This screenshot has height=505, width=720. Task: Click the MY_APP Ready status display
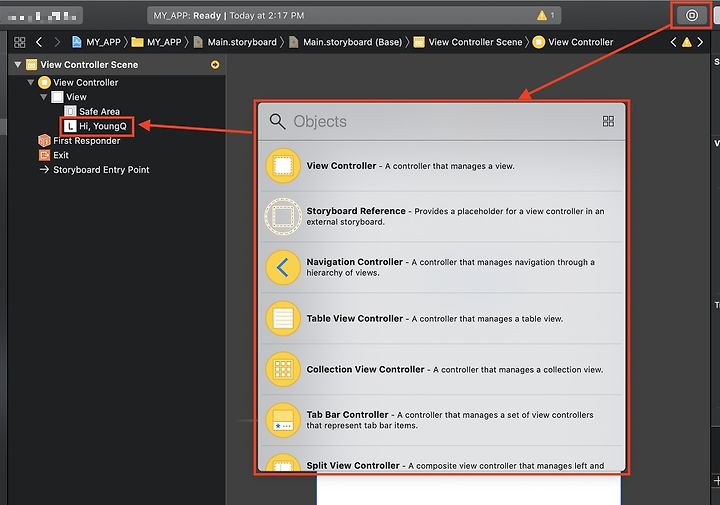(x=354, y=16)
